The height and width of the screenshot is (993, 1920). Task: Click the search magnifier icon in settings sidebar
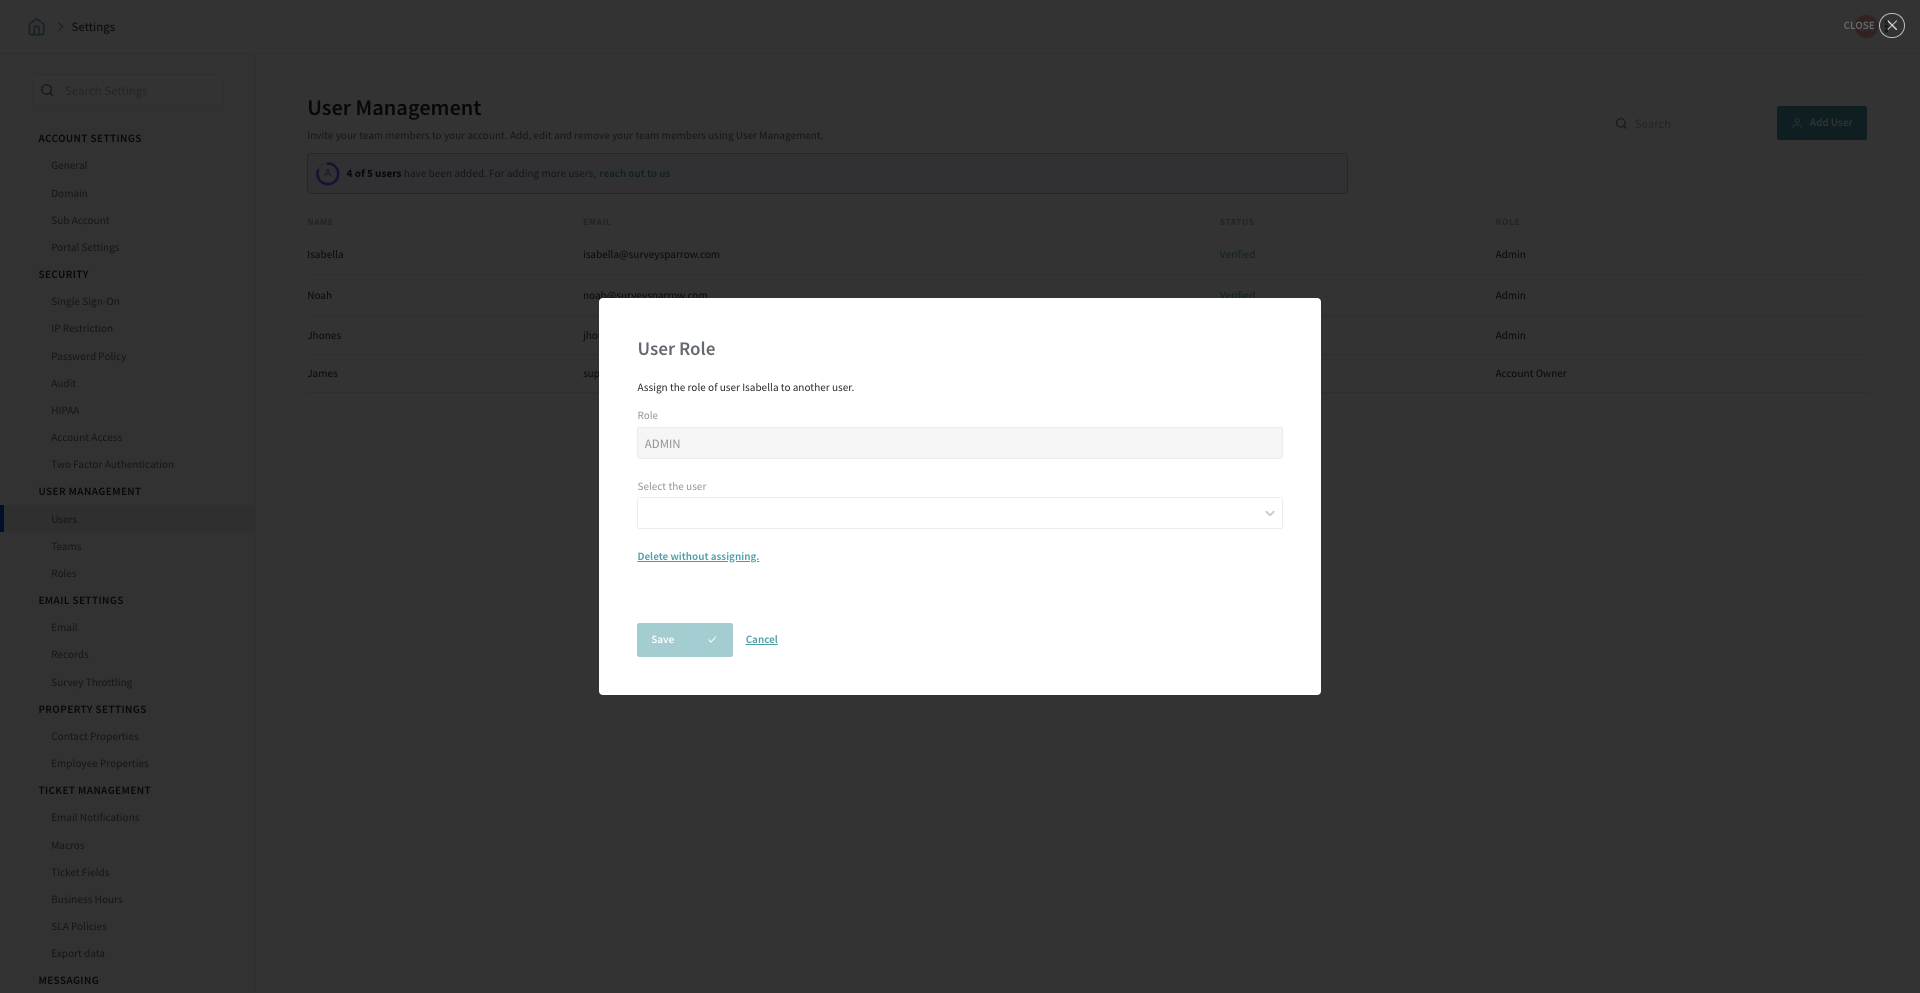pyautogui.click(x=47, y=91)
